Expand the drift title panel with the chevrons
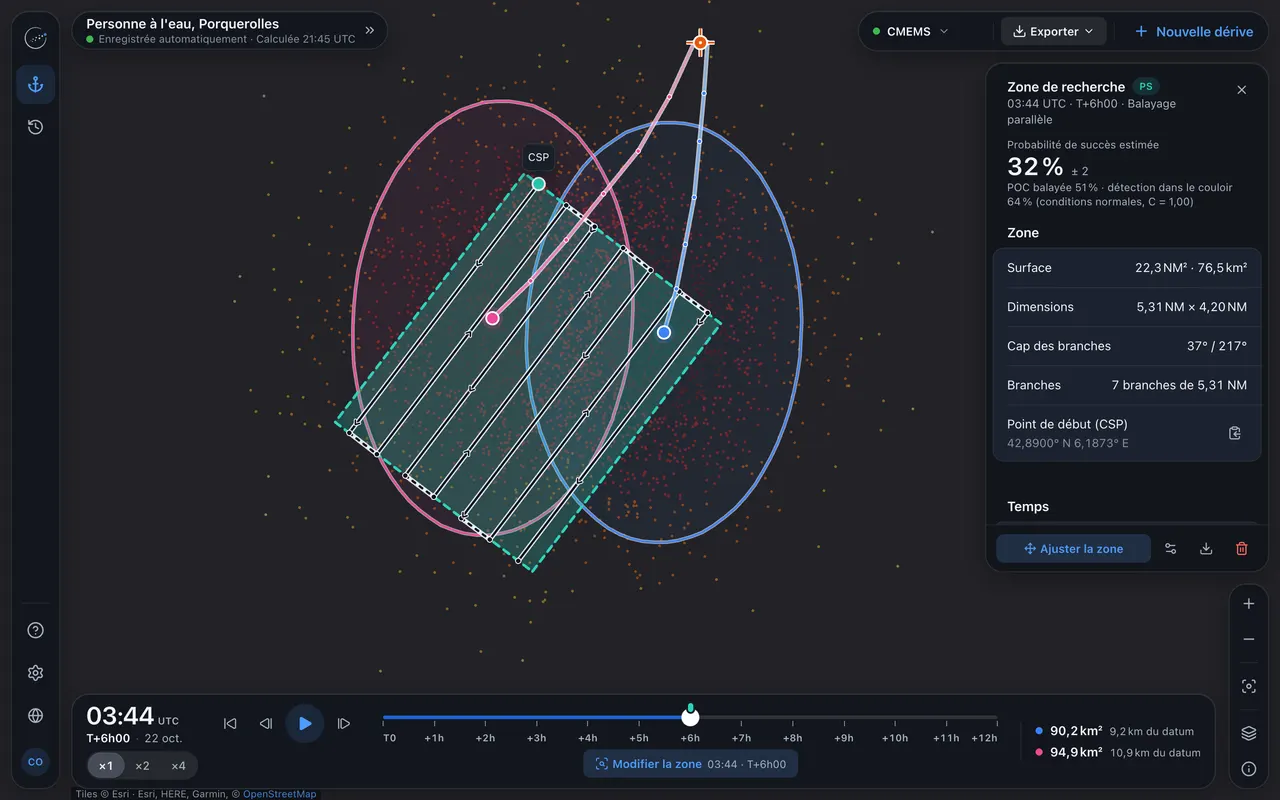Image resolution: width=1280 pixels, height=800 pixels. point(369,31)
